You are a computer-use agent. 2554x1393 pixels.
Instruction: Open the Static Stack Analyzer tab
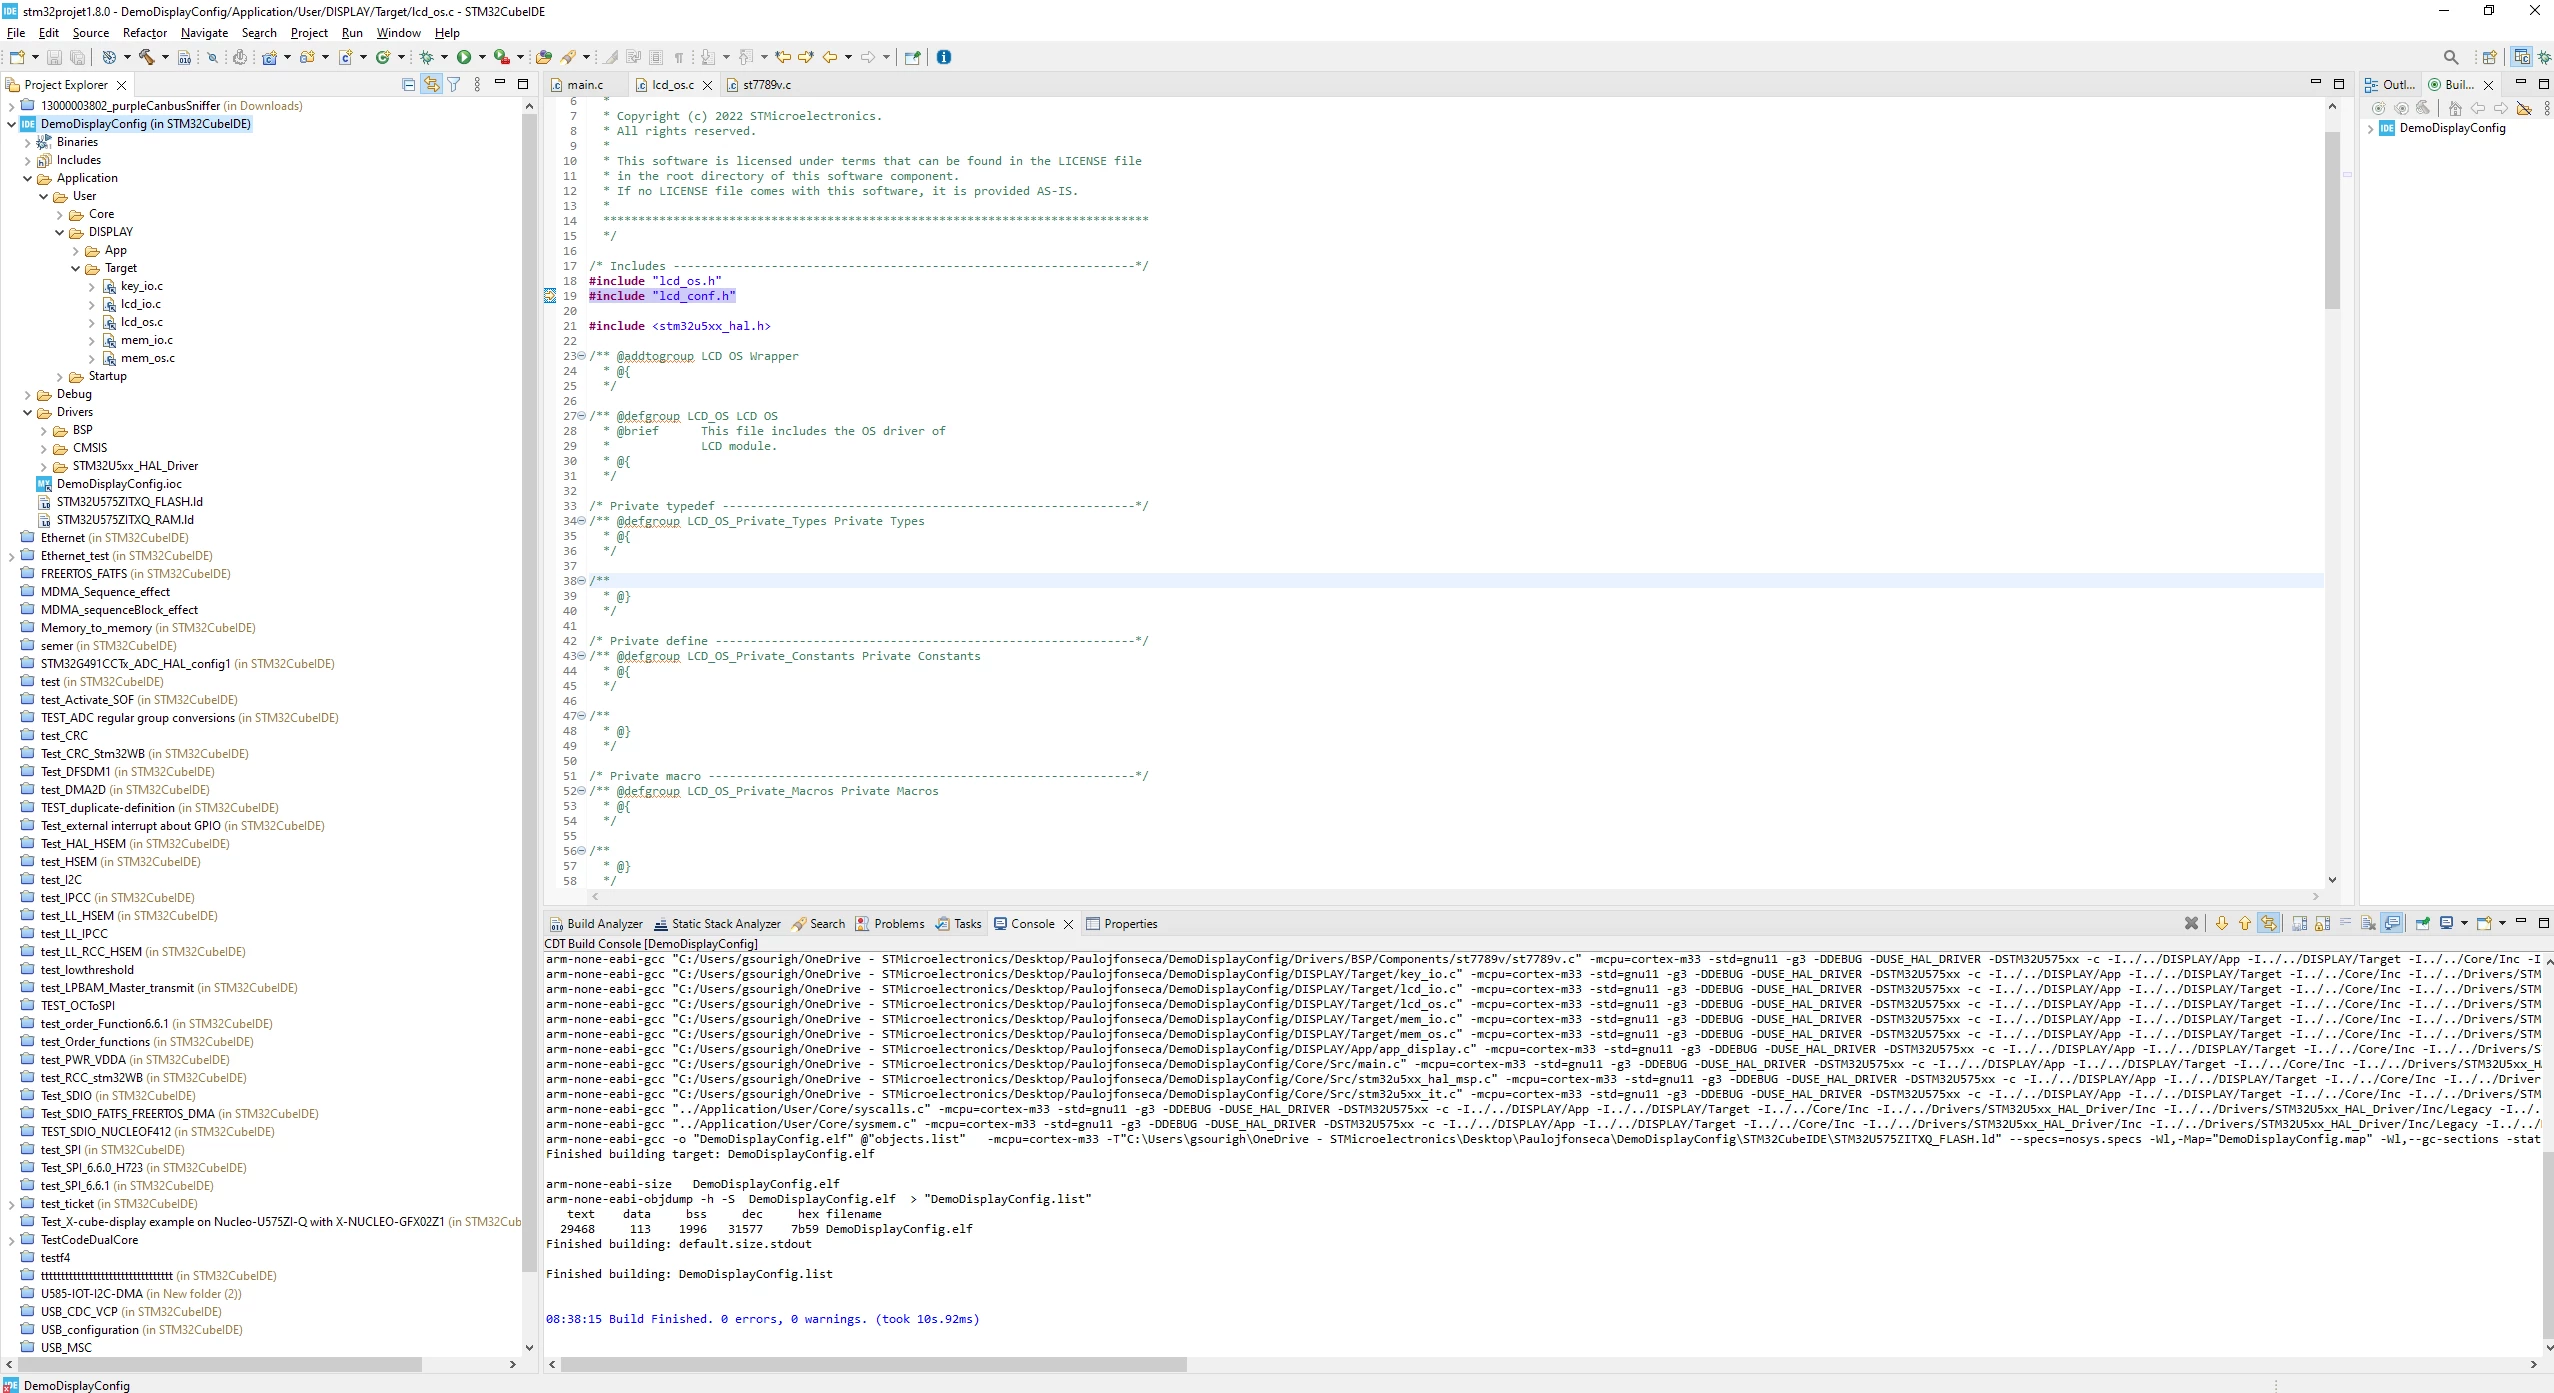[717, 923]
